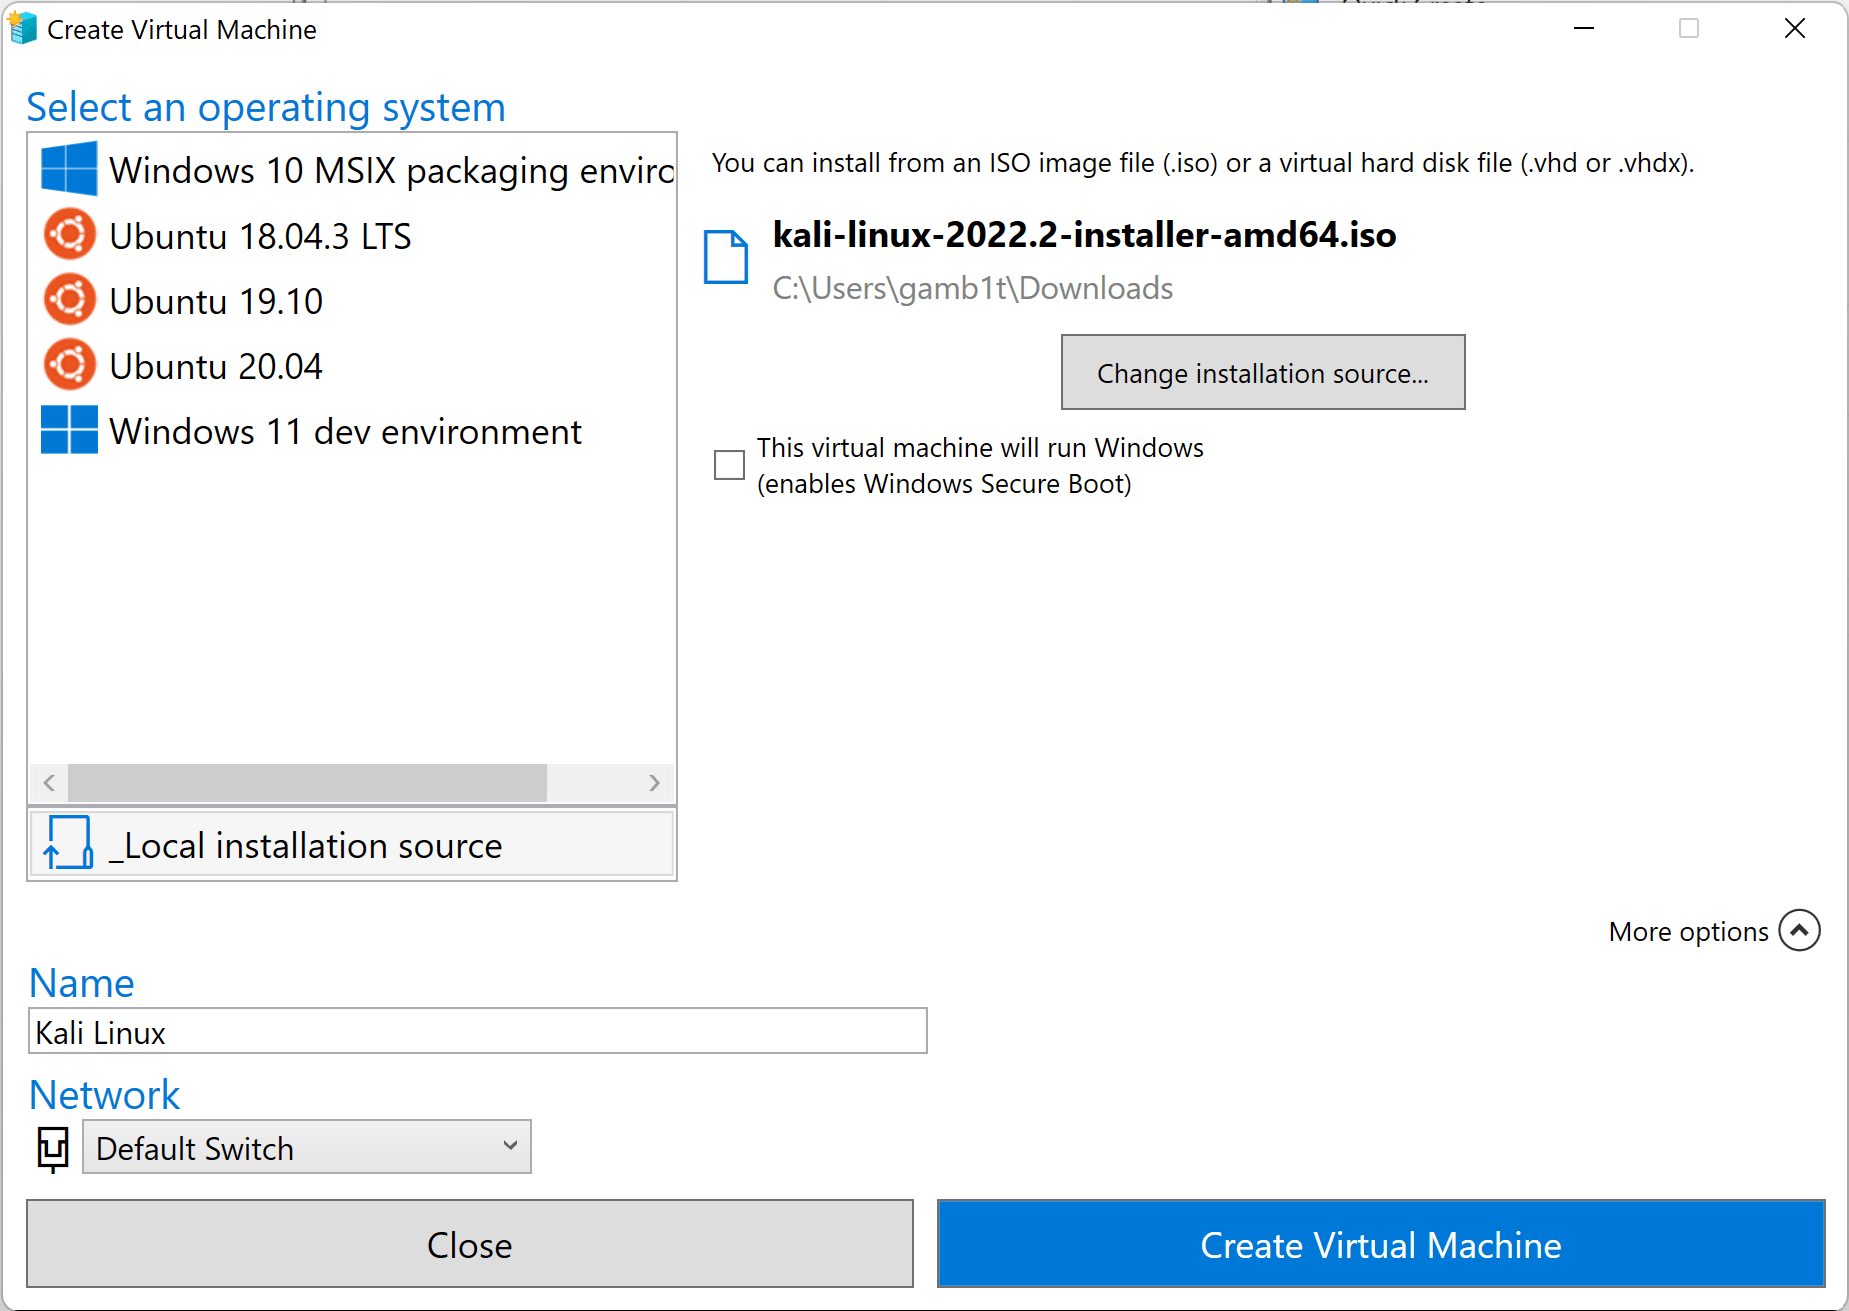Click inside the Name field showing Kali Linux
This screenshot has height=1311, width=1849.
pyautogui.click(x=477, y=1030)
